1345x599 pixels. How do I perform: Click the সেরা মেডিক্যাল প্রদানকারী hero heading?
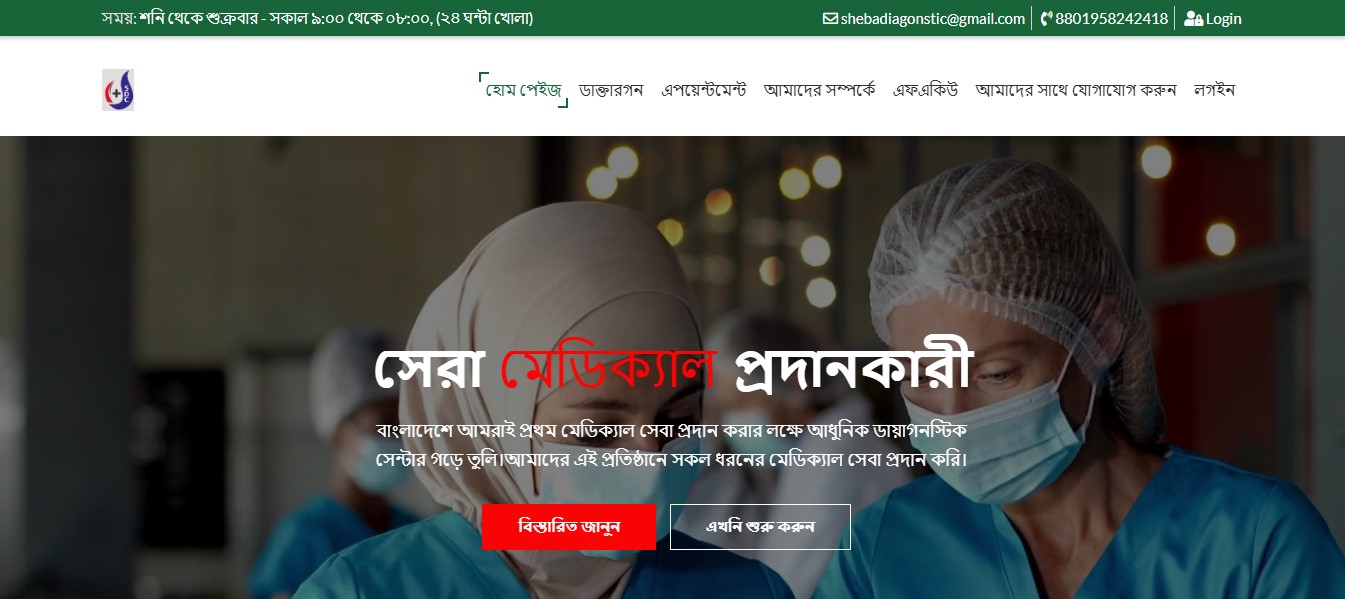click(672, 369)
